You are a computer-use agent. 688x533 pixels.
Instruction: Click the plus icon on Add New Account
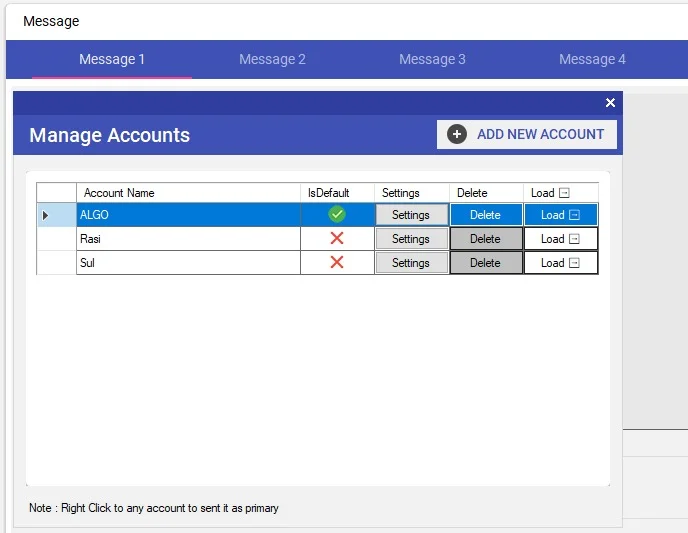(x=457, y=134)
